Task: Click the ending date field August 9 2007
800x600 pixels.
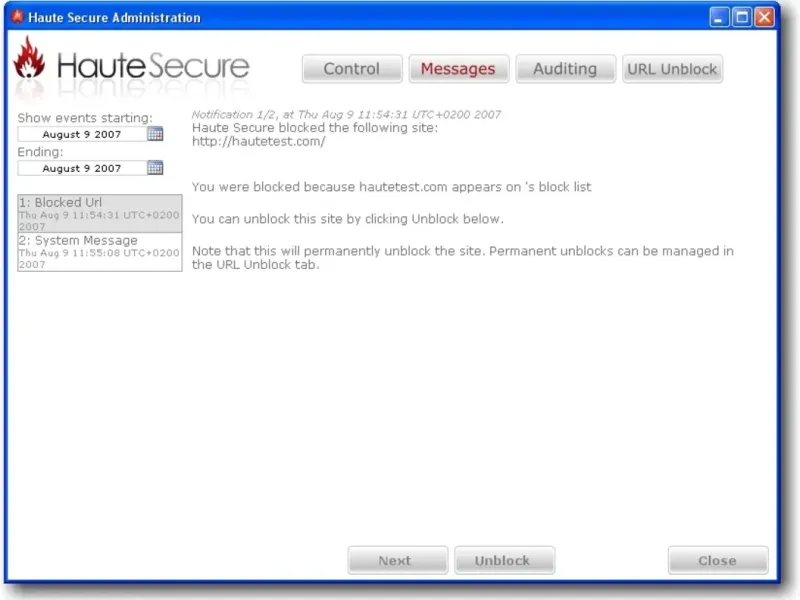Action: 82,168
